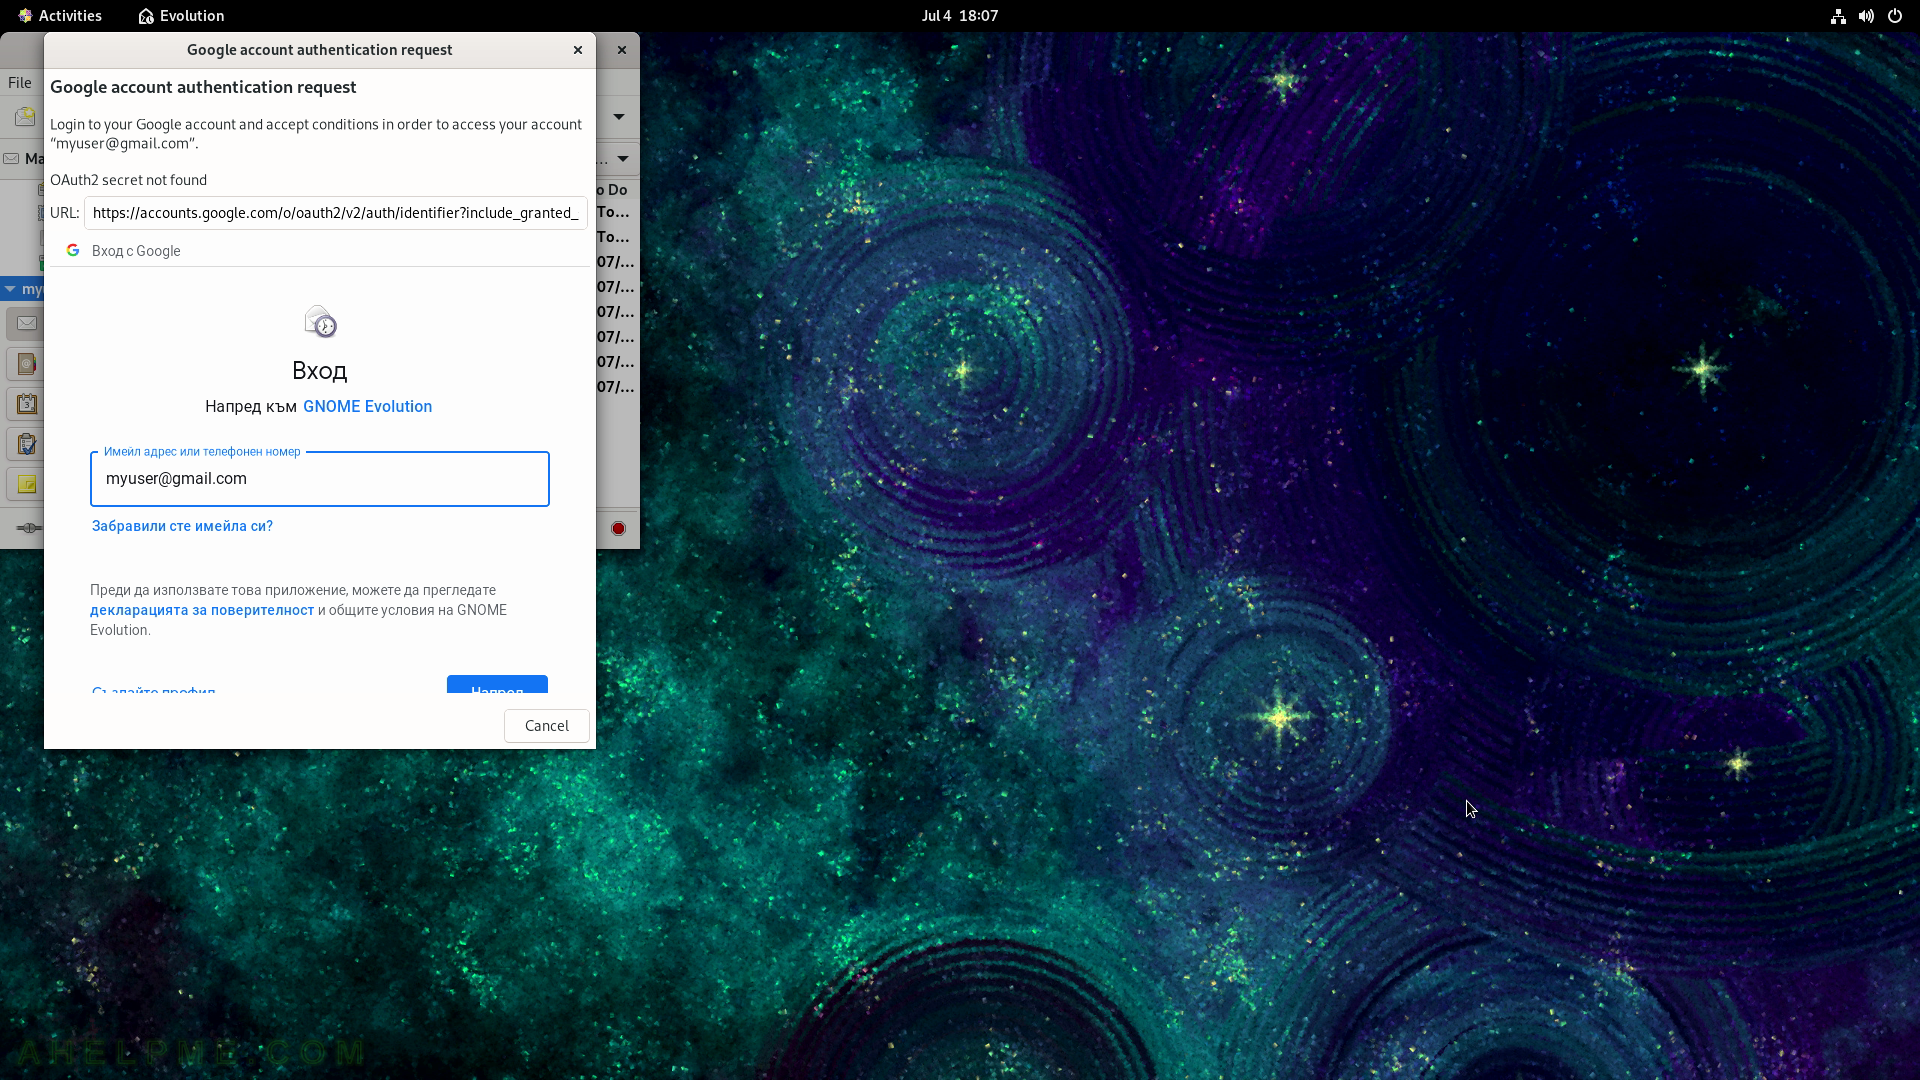This screenshot has height=1080, width=1920.
Task: Follow the GNOME Evolution link
Action: [367, 406]
